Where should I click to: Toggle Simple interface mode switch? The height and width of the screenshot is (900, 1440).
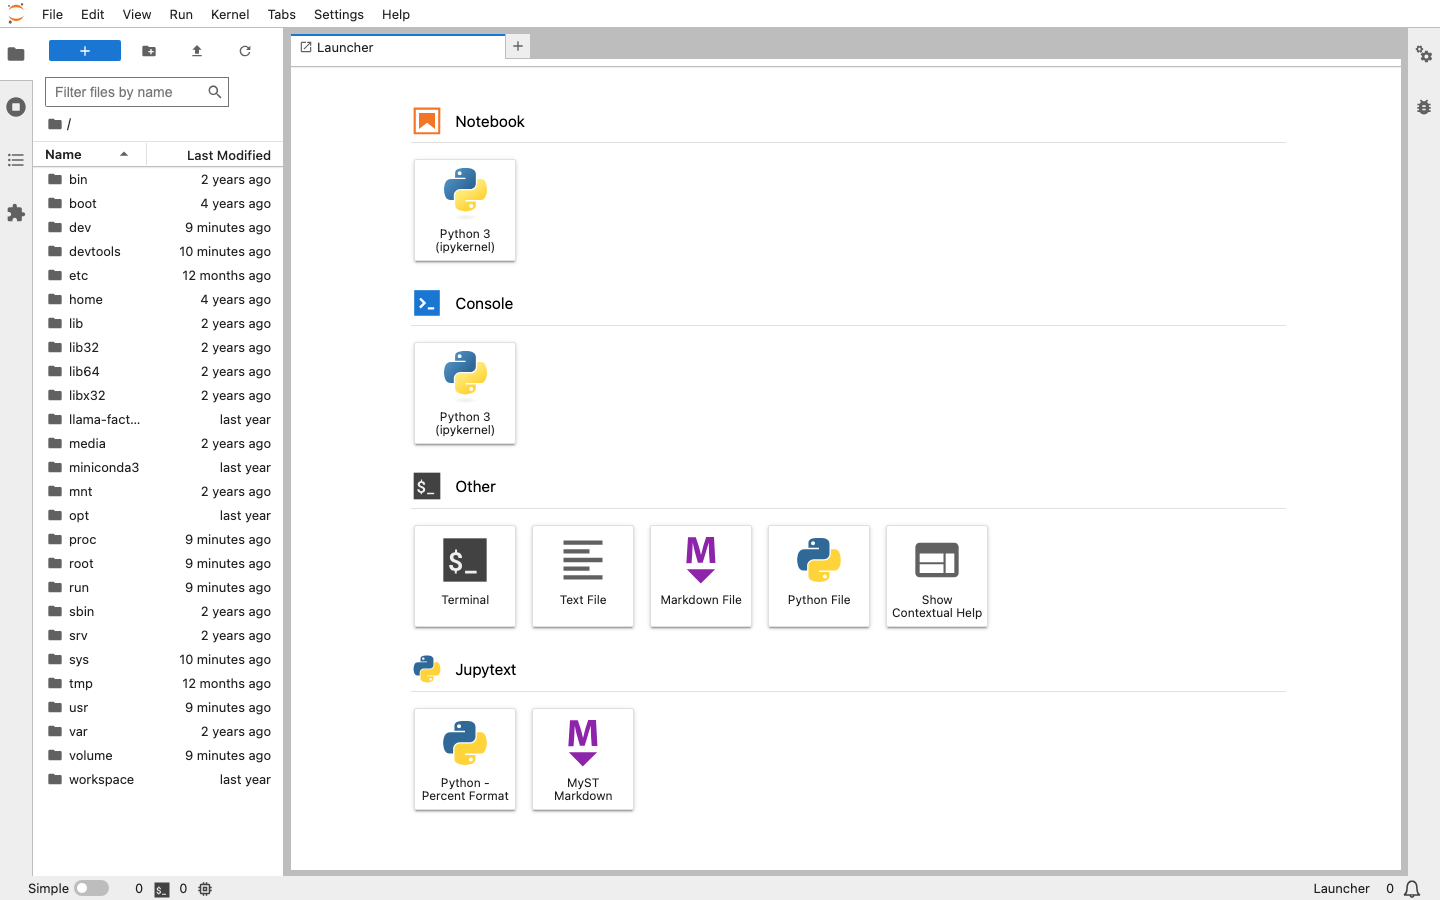coord(91,888)
